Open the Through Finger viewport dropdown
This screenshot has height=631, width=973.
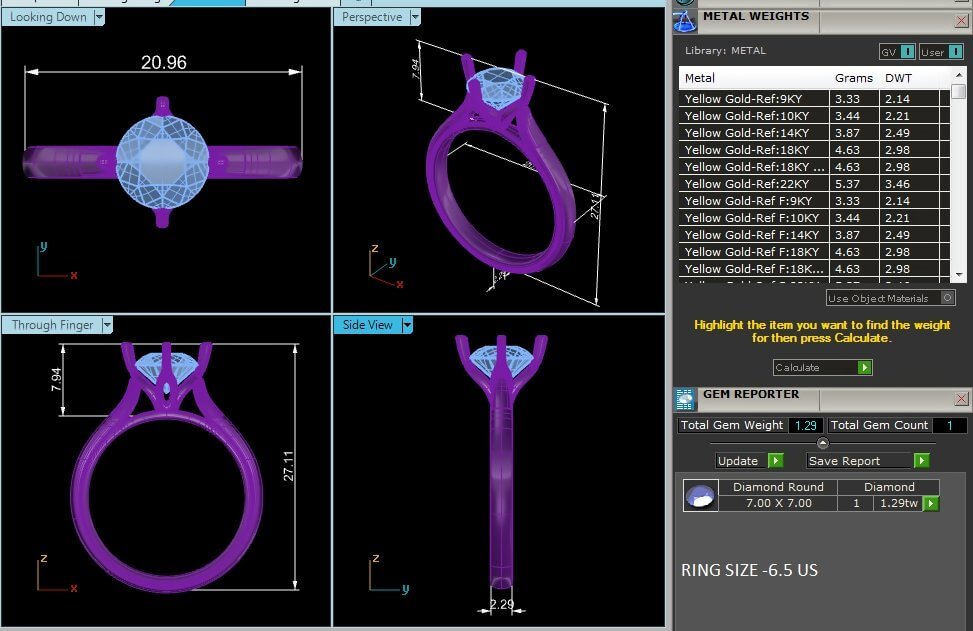pyautogui.click(x=107, y=325)
